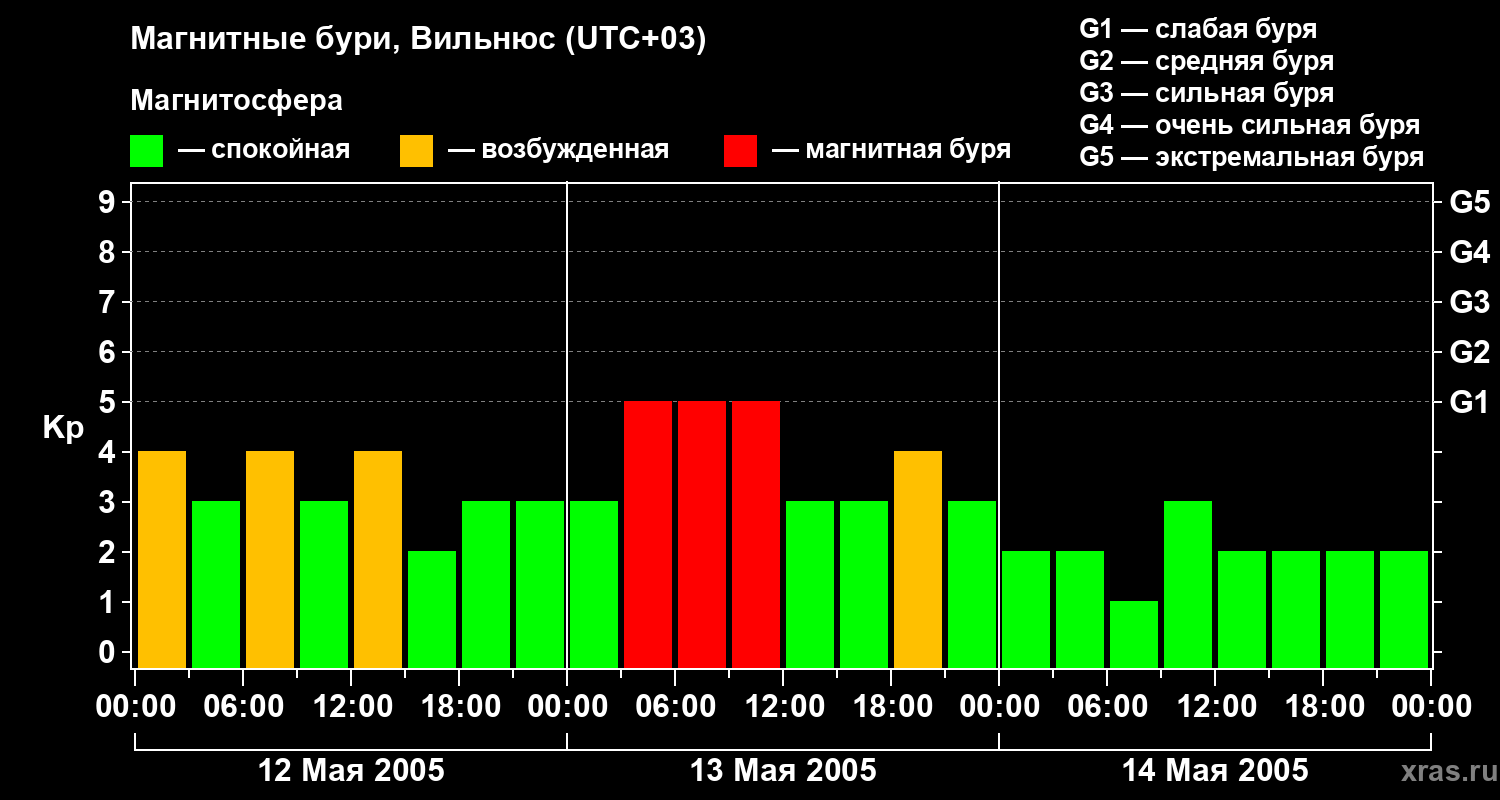Screen dimensions: 1500x800
Task: Click the 'Магнитосфера' subtitle
Action: 236,100
